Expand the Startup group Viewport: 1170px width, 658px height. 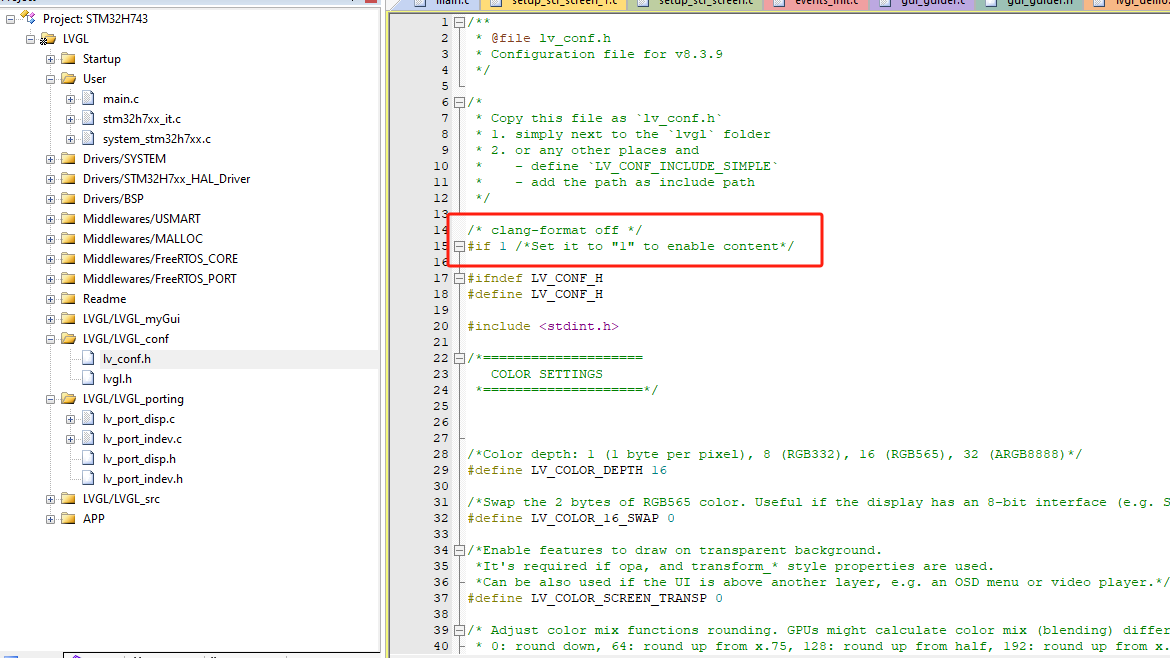[x=51, y=59]
